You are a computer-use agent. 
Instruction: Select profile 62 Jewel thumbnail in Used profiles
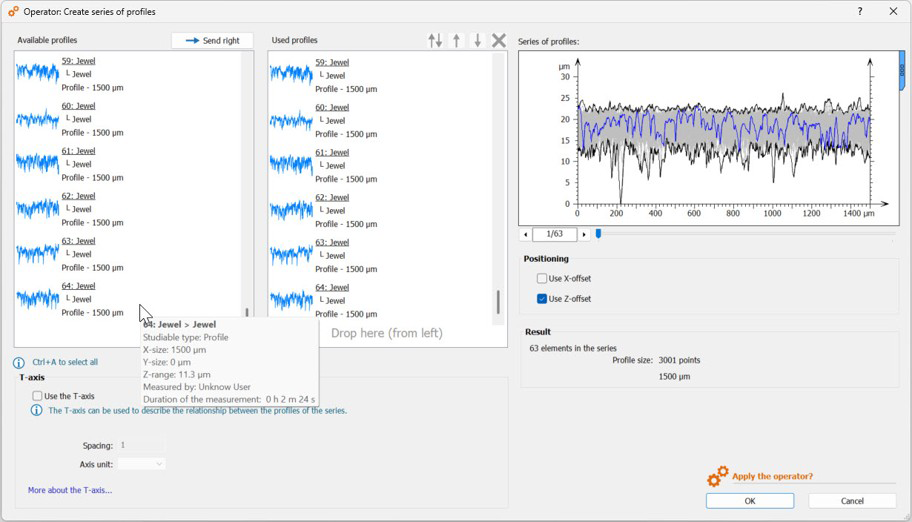pos(291,210)
